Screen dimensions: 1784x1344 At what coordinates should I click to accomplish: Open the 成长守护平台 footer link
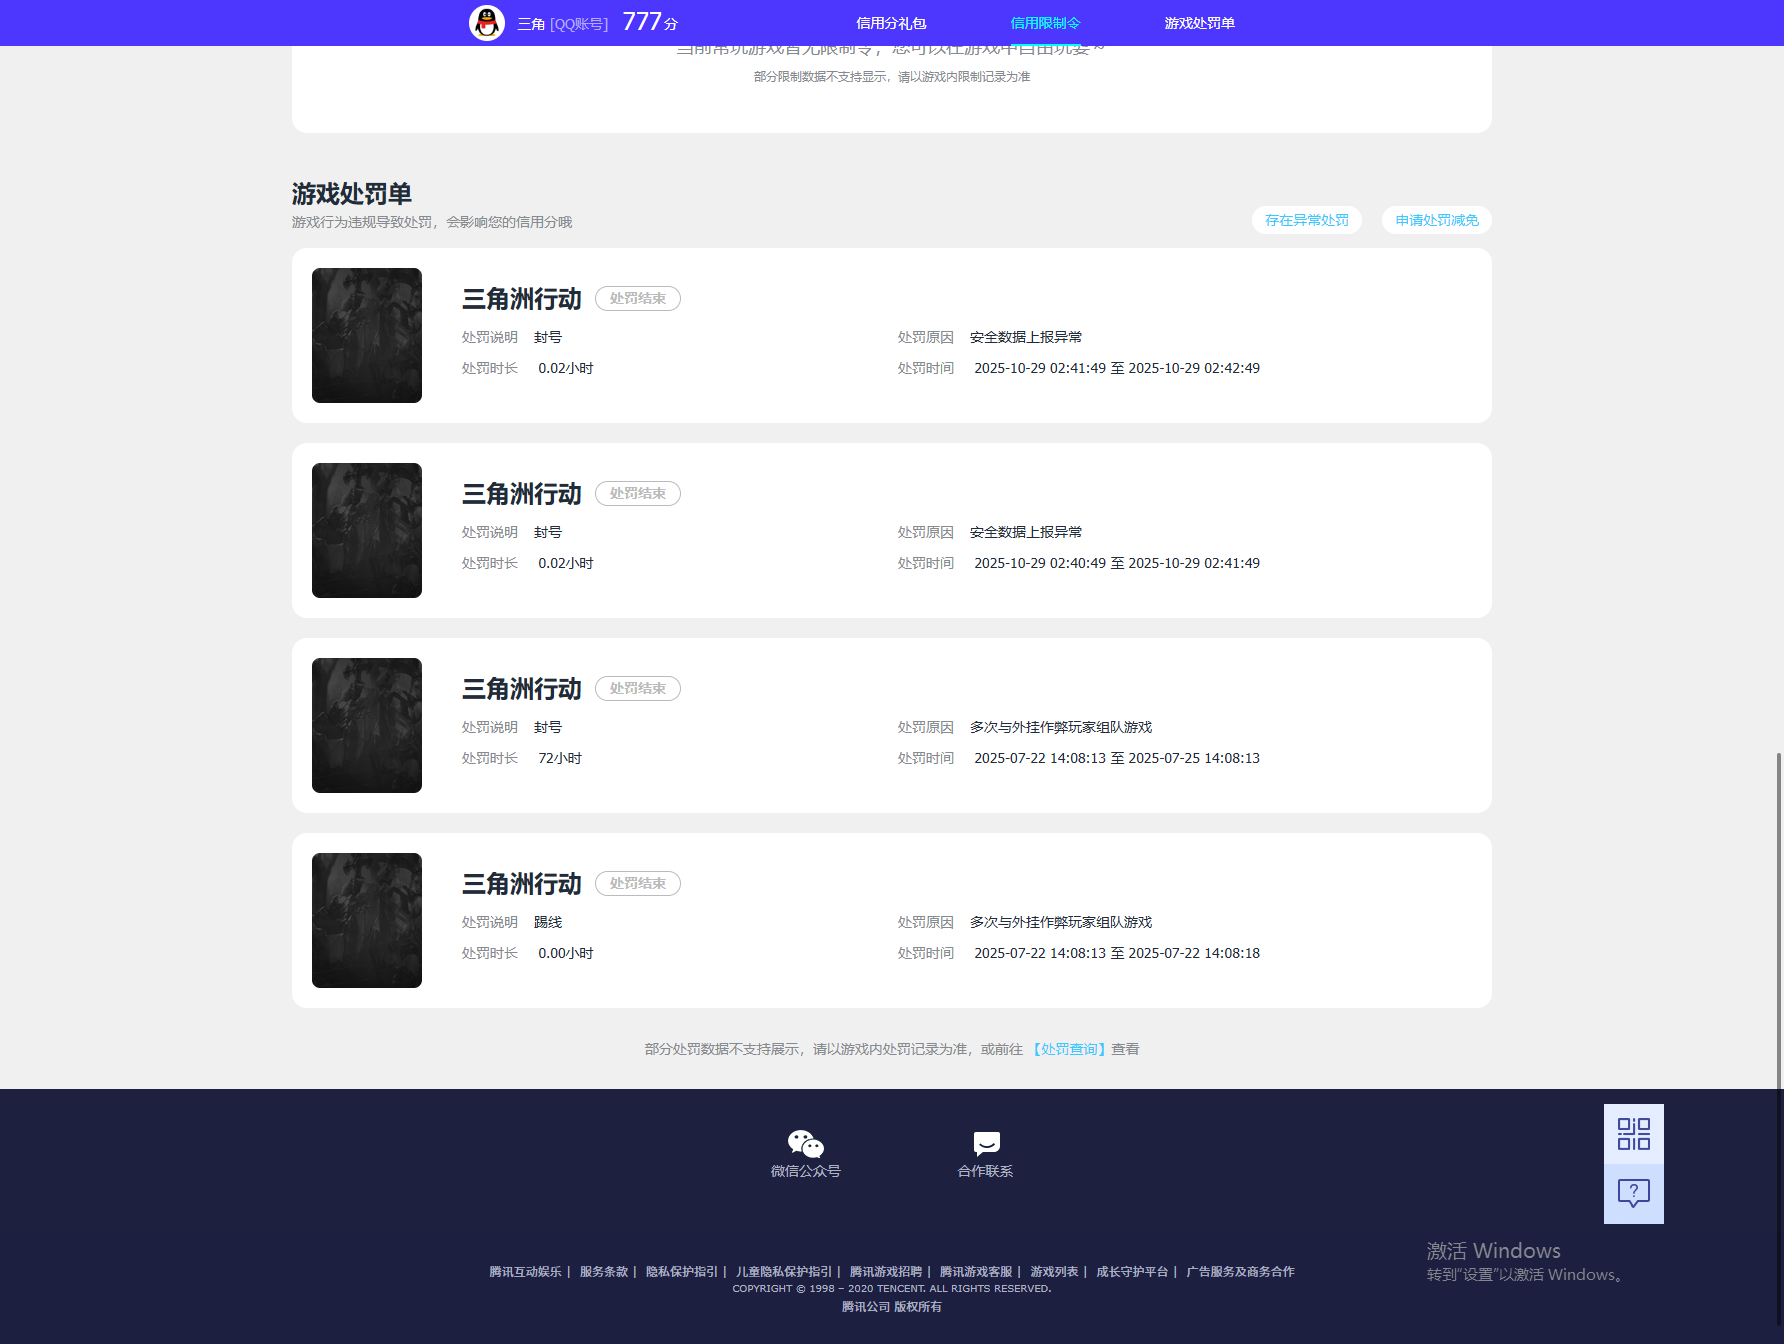1132,1272
